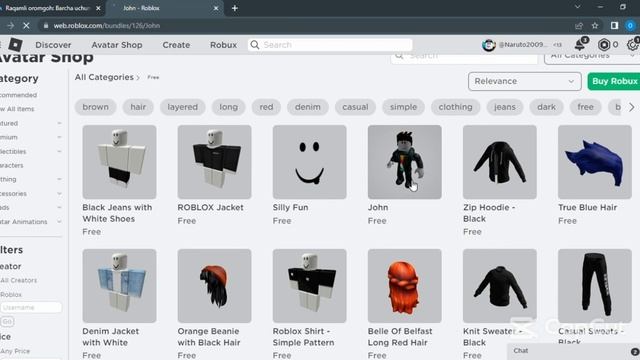Click the magnifier icon in top search
This screenshot has width=640, height=360.
tap(255, 44)
